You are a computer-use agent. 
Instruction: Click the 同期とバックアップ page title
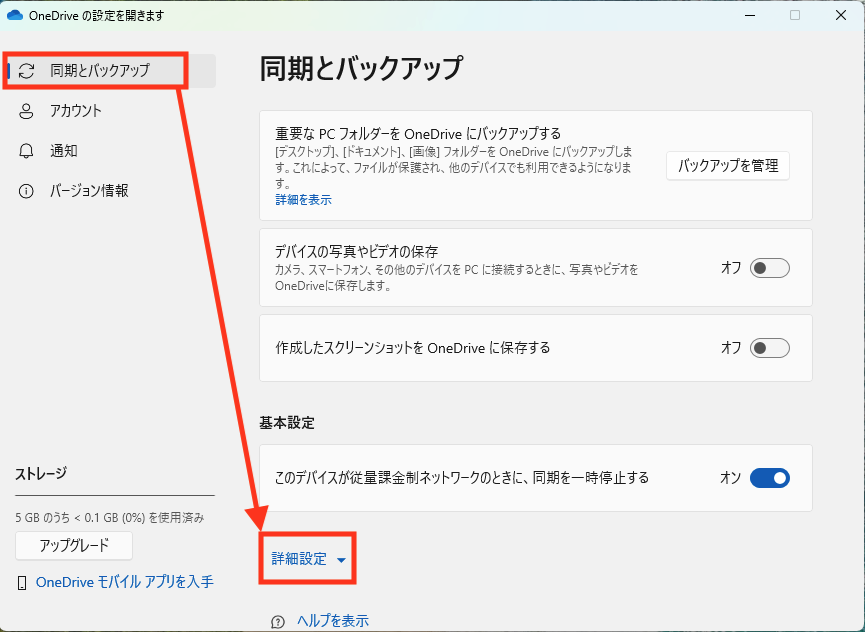[361, 68]
